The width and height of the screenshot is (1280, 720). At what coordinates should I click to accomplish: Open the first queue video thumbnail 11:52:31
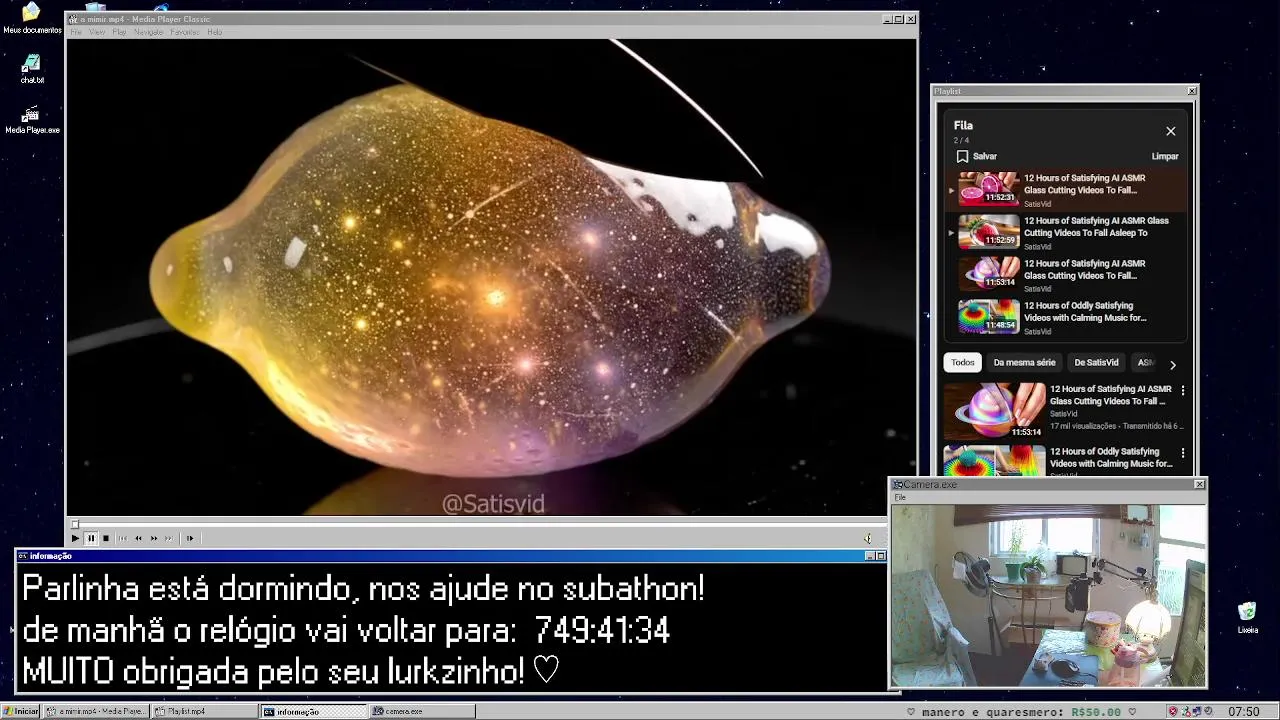989,188
